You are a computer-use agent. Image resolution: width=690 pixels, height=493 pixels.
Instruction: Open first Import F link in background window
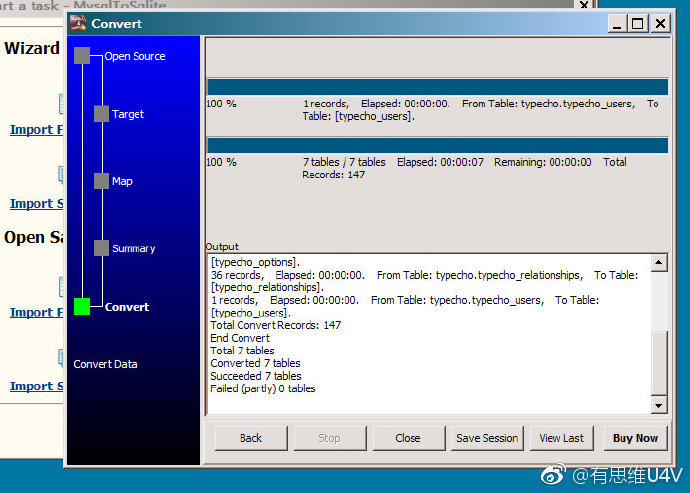37,129
